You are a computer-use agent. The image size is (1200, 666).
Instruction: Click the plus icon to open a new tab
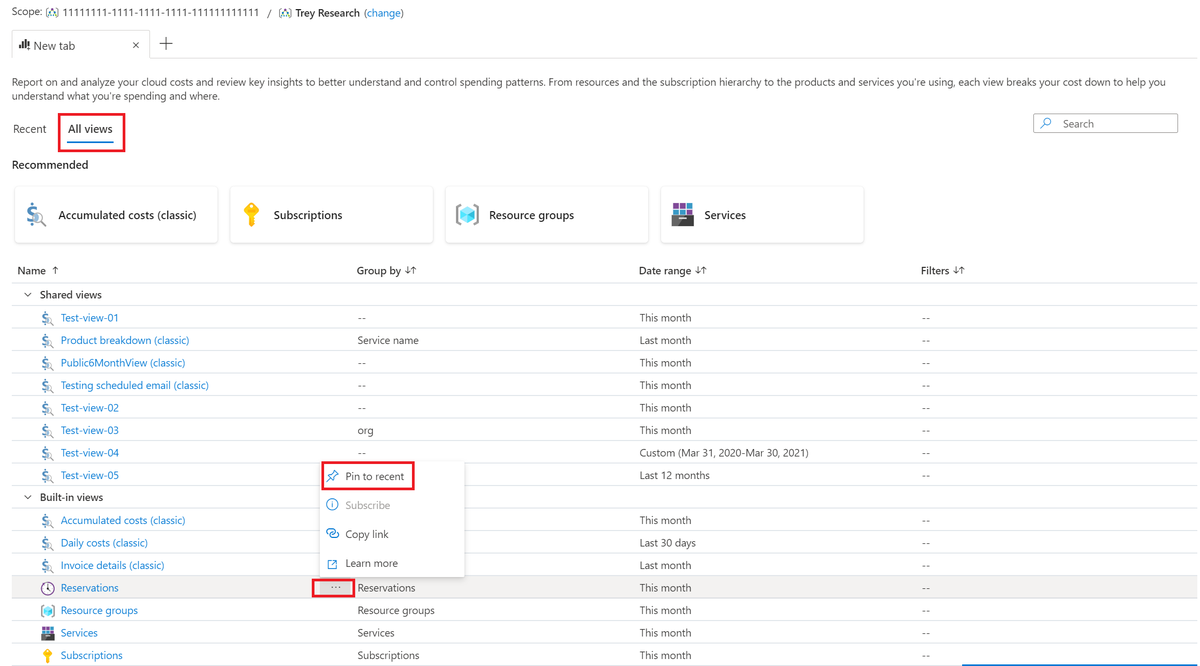(x=166, y=44)
